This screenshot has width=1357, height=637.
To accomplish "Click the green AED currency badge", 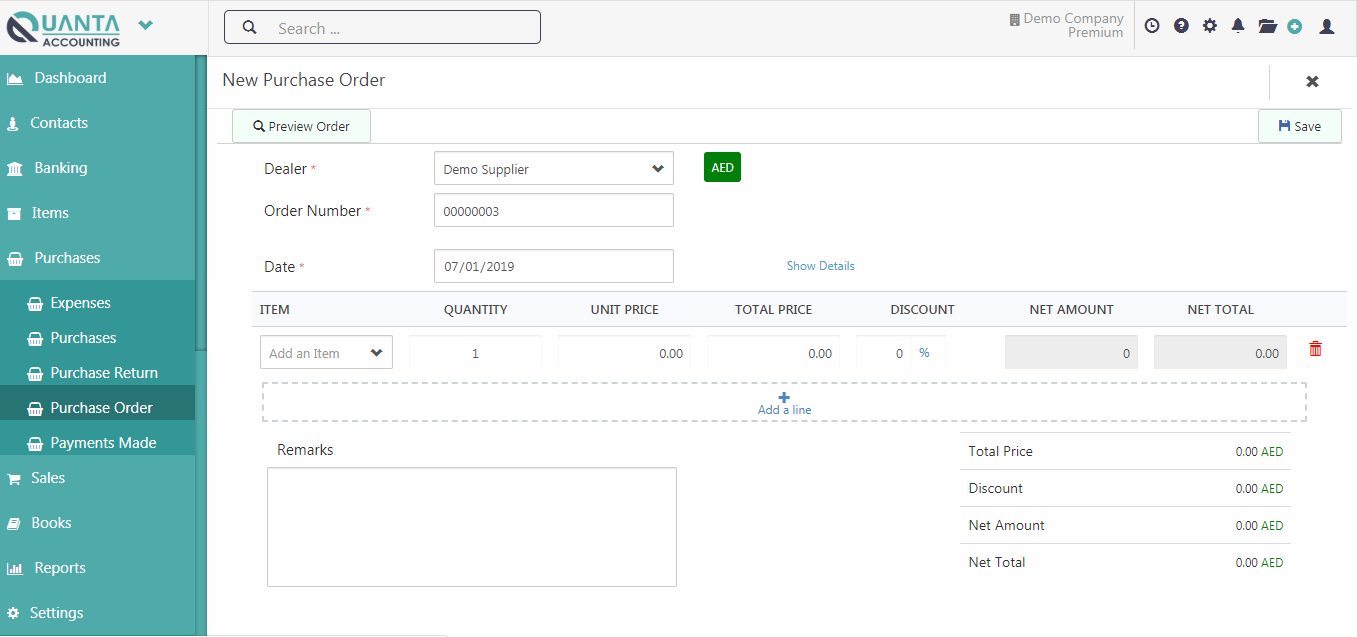I will 722,168.
